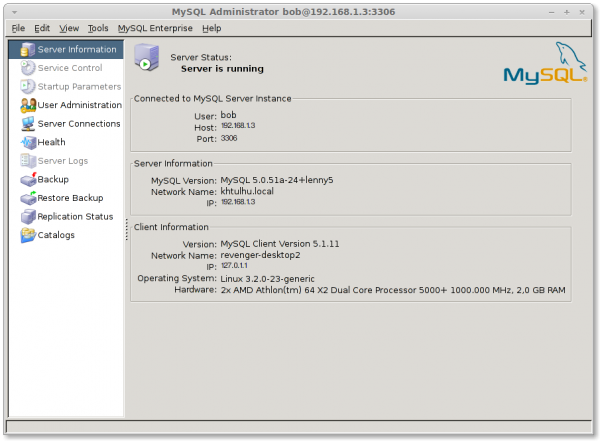The image size is (600, 441).
Task: Select the Startup Parameters label
Action: (79, 87)
